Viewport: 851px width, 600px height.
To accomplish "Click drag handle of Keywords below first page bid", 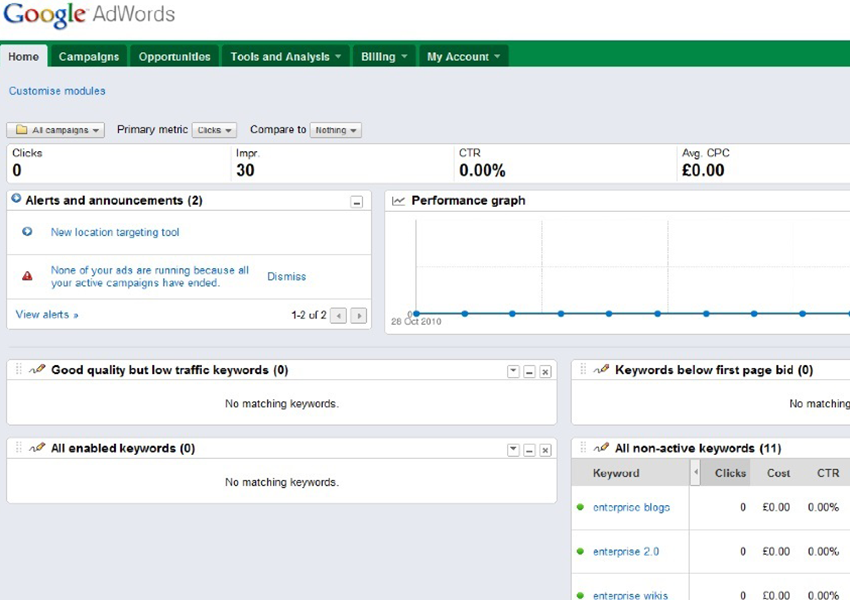I will (x=583, y=369).
